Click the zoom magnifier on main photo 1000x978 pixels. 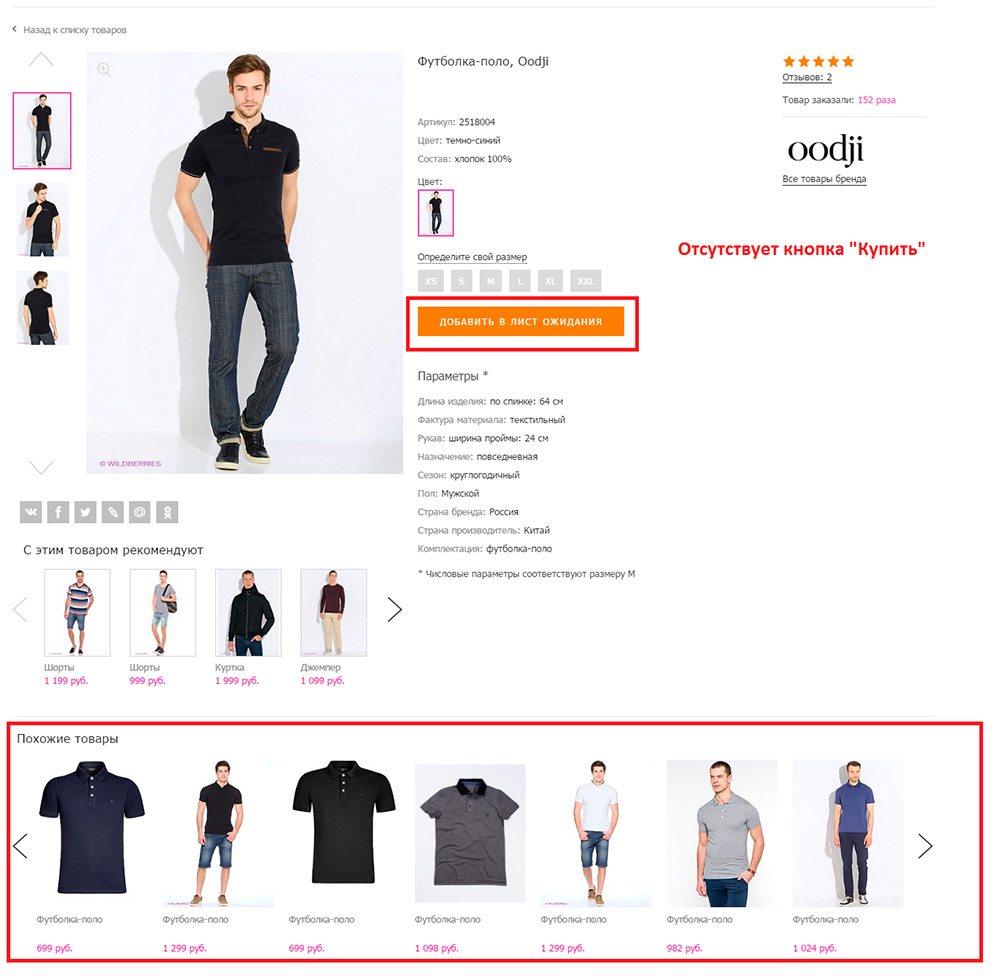(105, 69)
